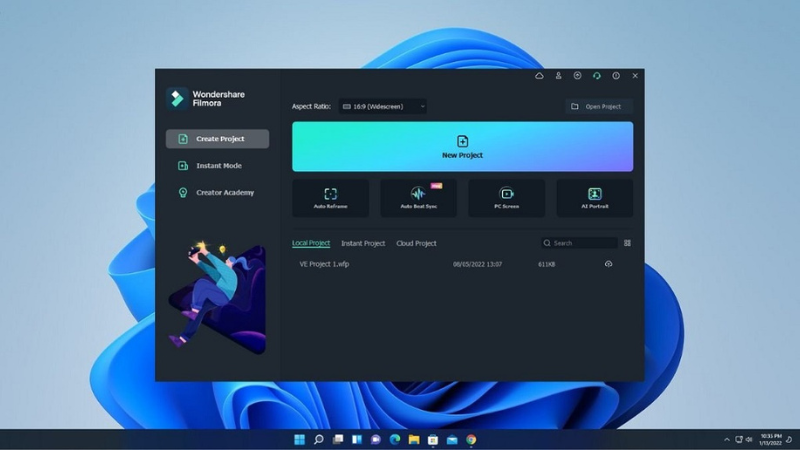
Task: Open the Windows Start menu
Action: tap(299, 440)
